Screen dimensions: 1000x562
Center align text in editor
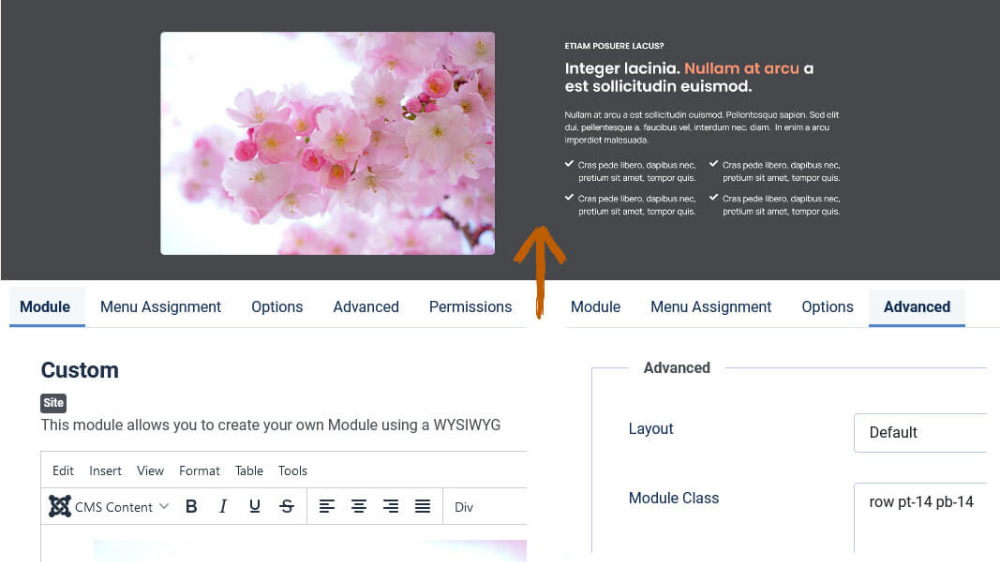tap(359, 507)
